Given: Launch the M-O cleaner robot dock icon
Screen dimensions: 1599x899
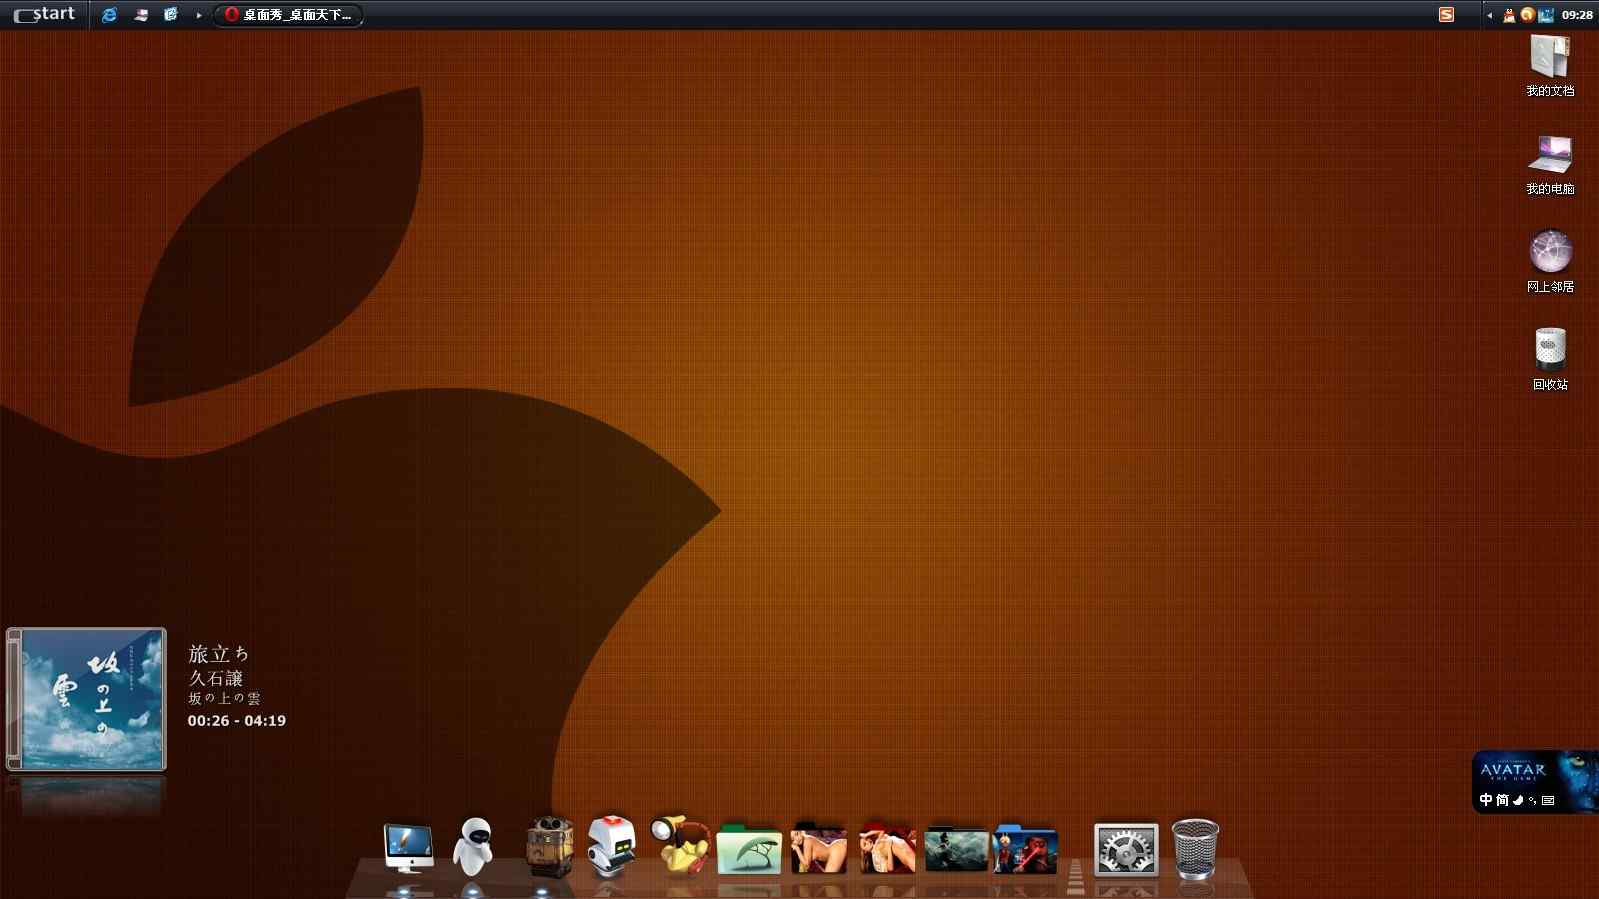Looking at the screenshot, I should pos(612,846).
